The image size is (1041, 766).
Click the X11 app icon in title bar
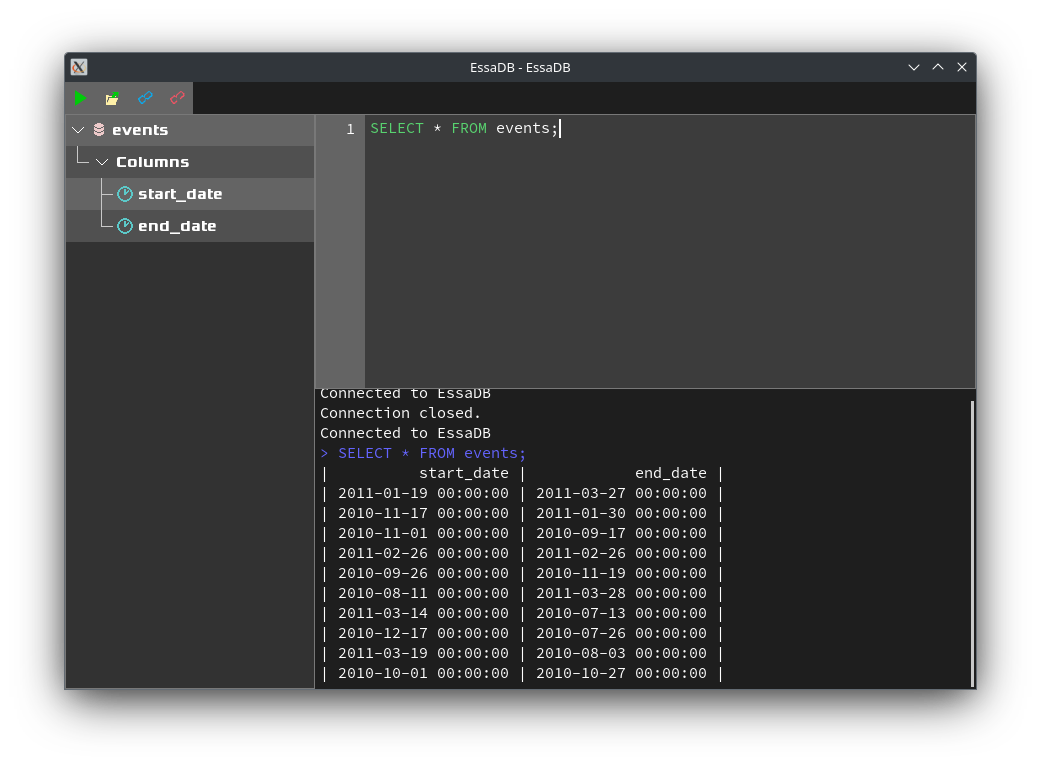[x=79, y=67]
